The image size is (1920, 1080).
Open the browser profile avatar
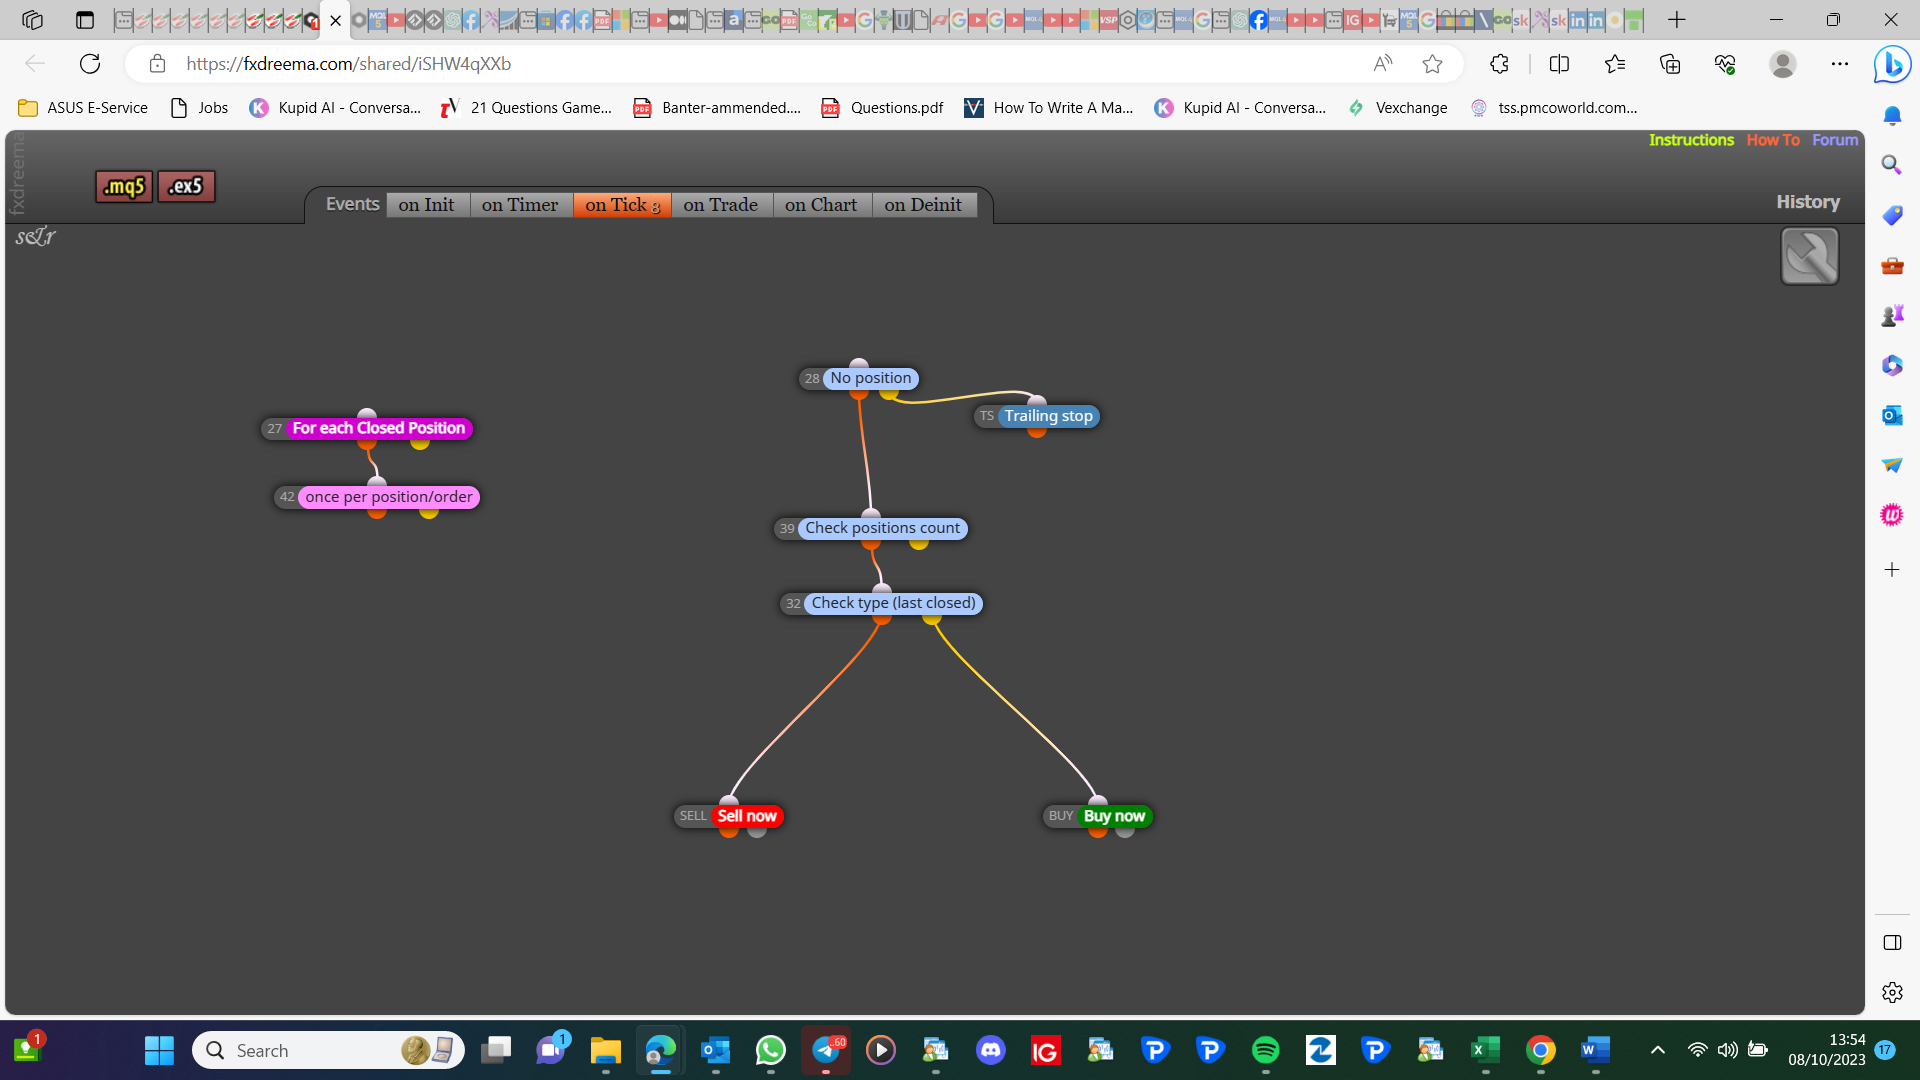pyautogui.click(x=1782, y=64)
